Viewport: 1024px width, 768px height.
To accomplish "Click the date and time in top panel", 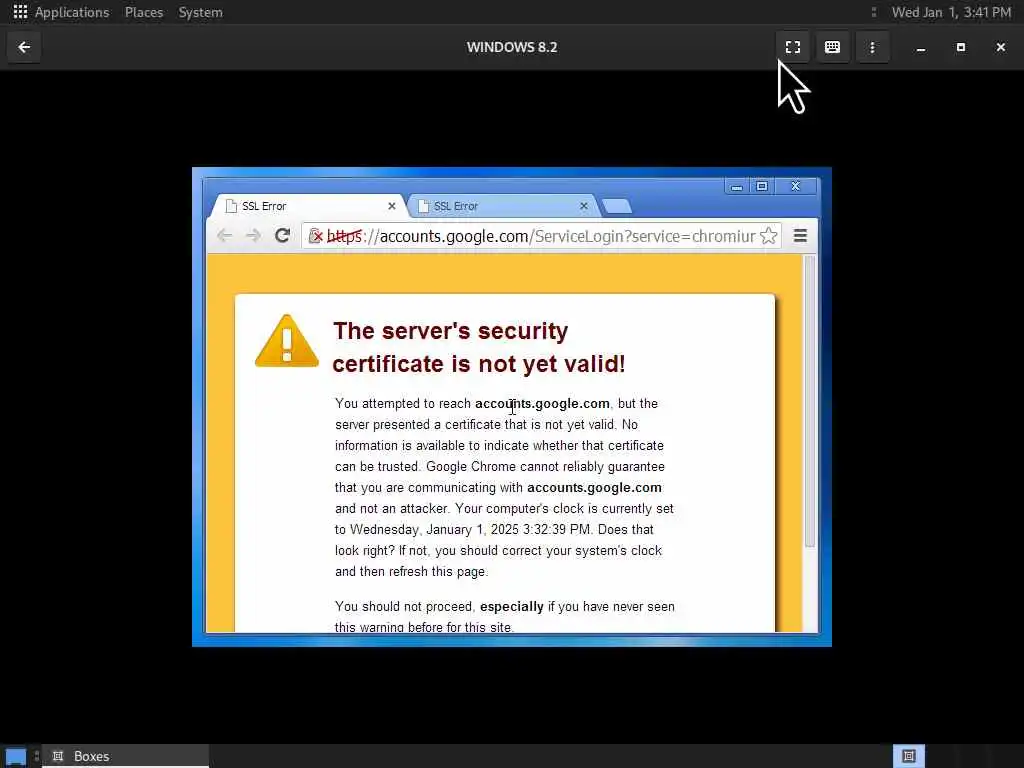I will 951,12.
